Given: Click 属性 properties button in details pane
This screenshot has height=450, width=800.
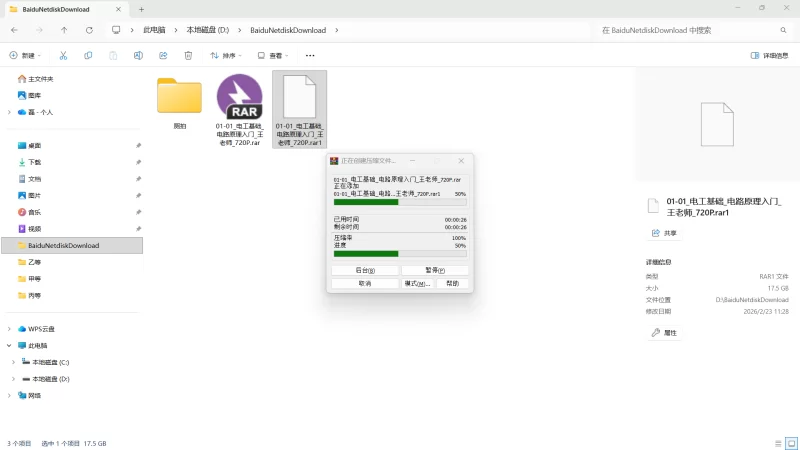Looking at the screenshot, I should (665, 333).
